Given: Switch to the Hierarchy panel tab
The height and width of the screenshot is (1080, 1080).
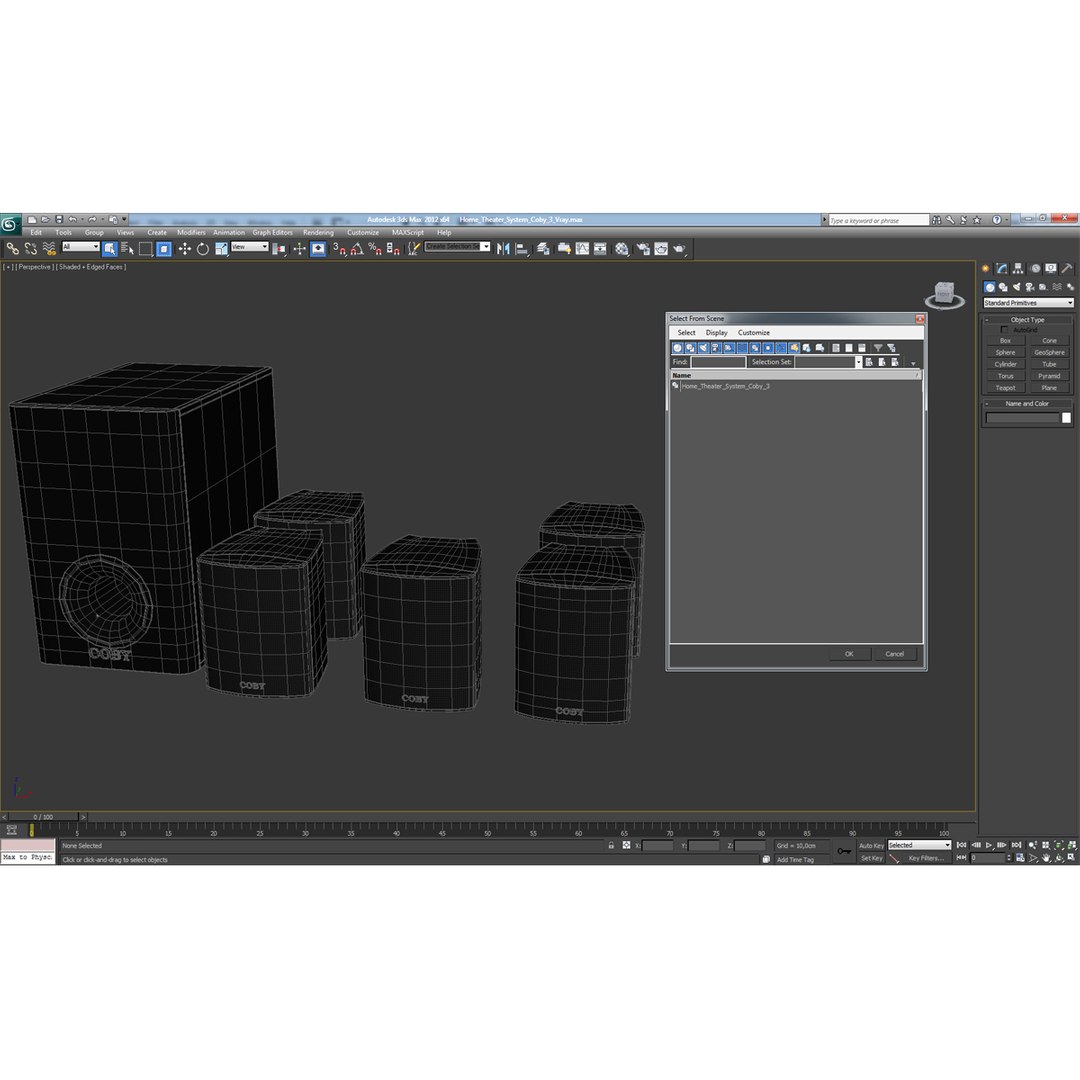Looking at the screenshot, I should pos(1018,269).
